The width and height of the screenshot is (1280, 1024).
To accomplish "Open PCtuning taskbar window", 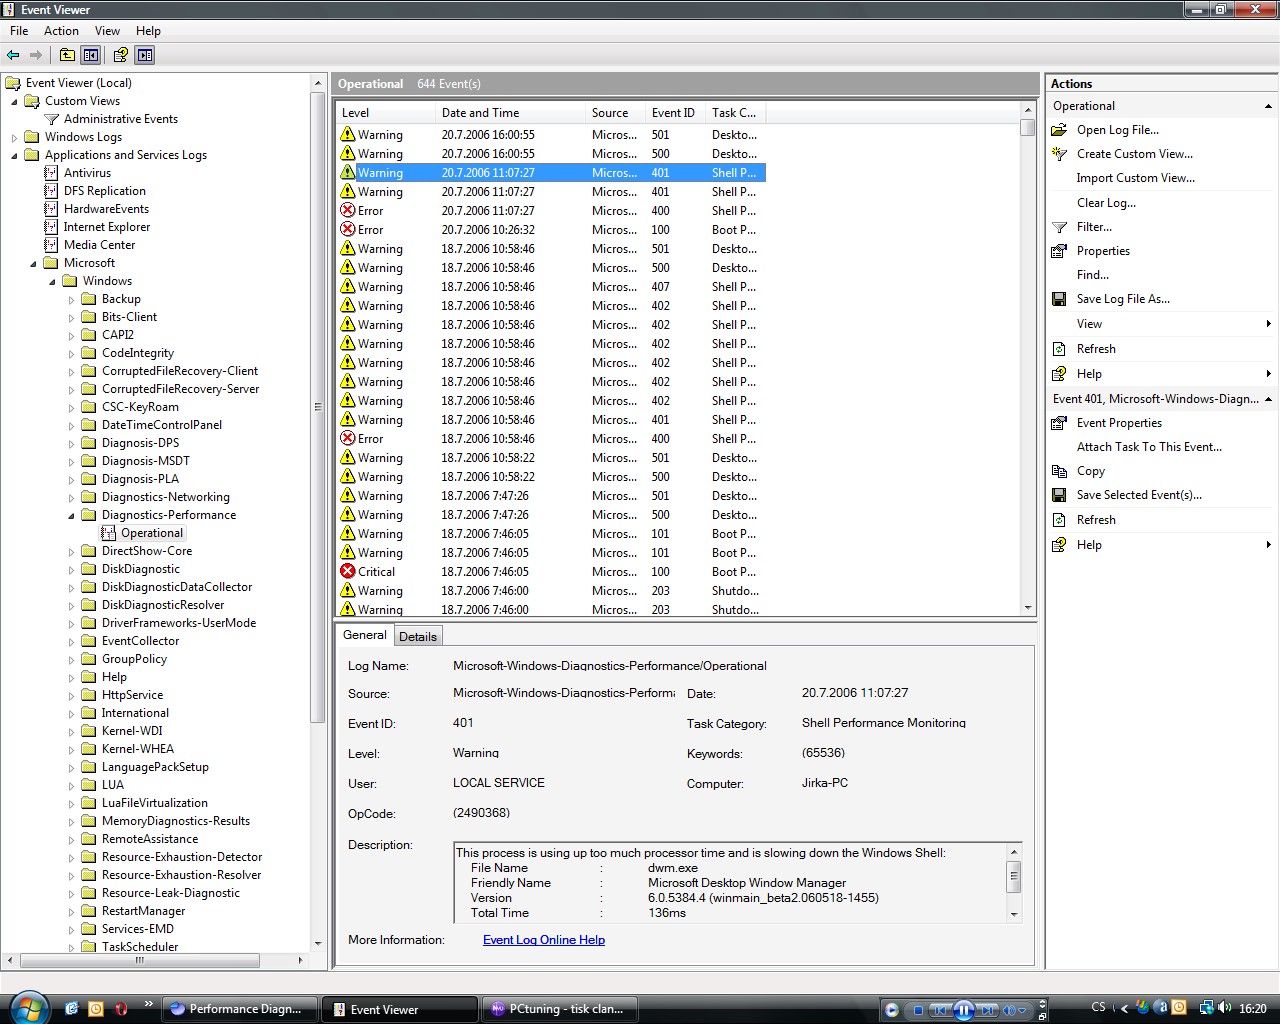I will pyautogui.click(x=560, y=1009).
